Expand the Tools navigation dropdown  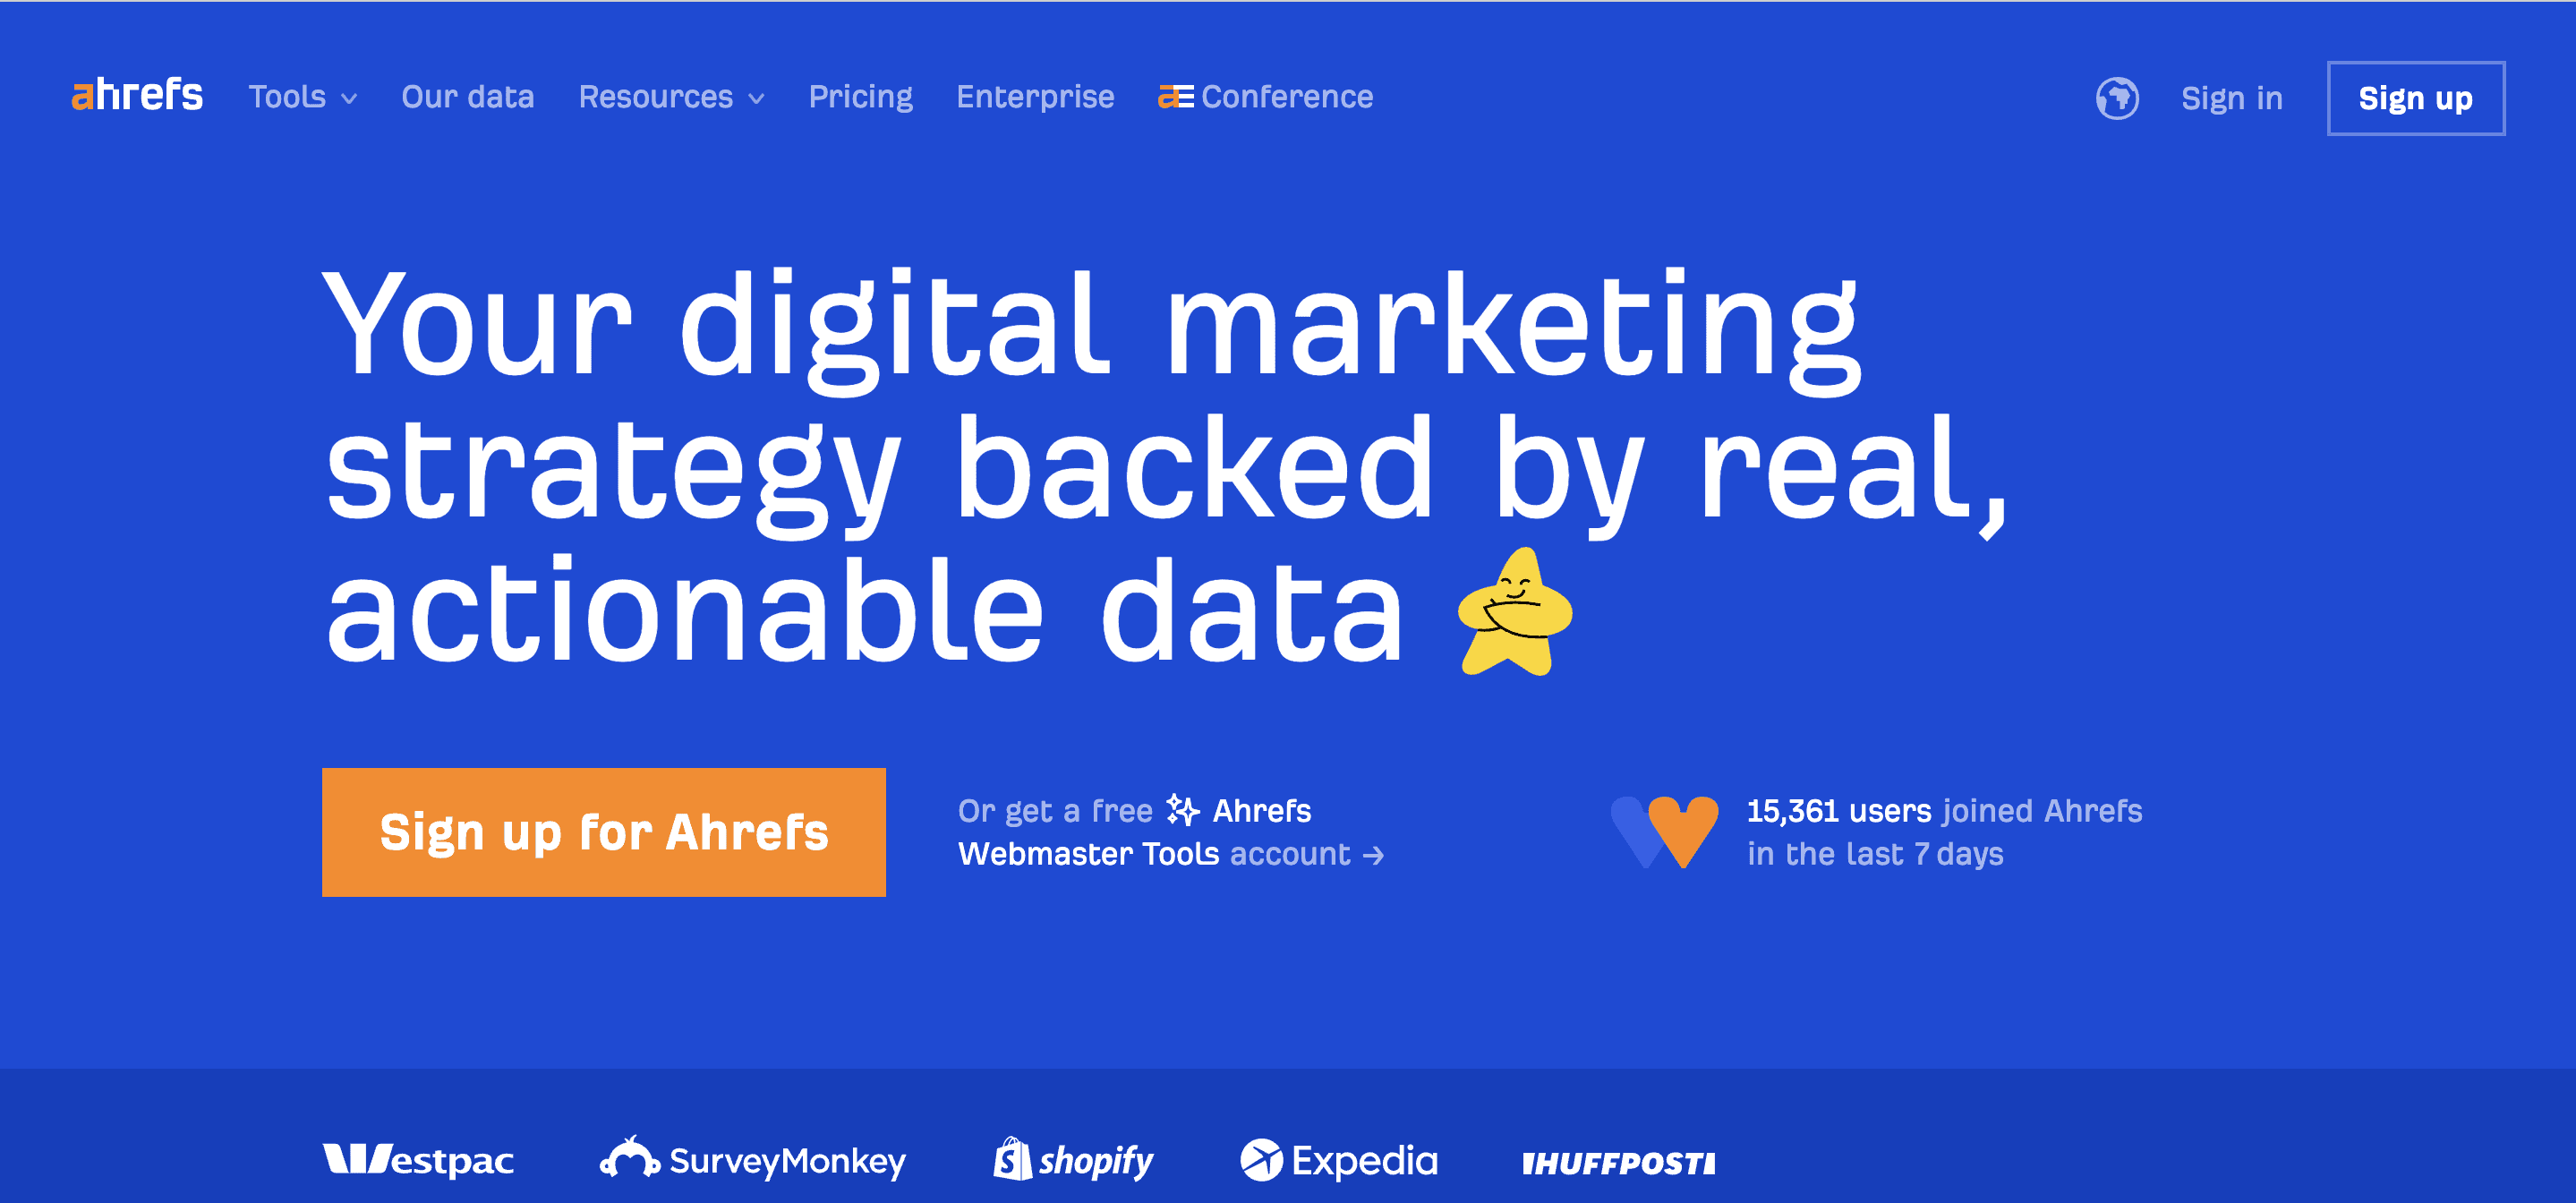click(301, 97)
